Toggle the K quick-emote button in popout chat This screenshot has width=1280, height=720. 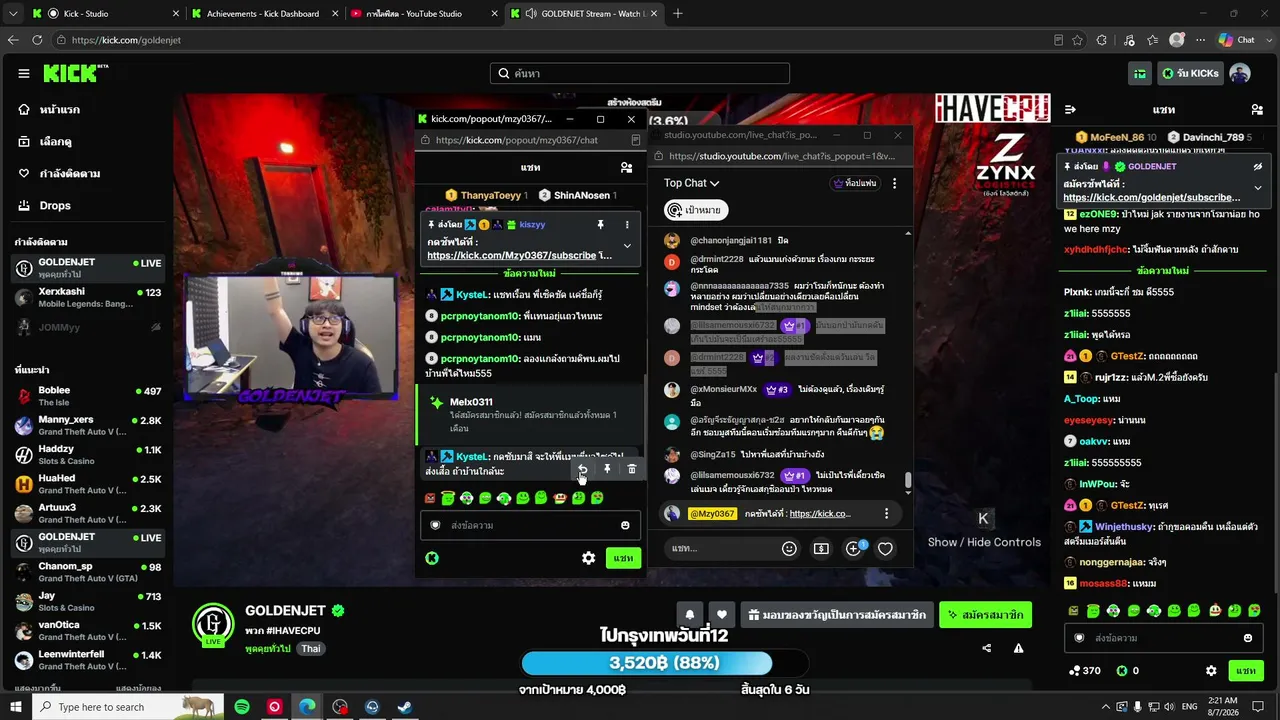(432, 558)
